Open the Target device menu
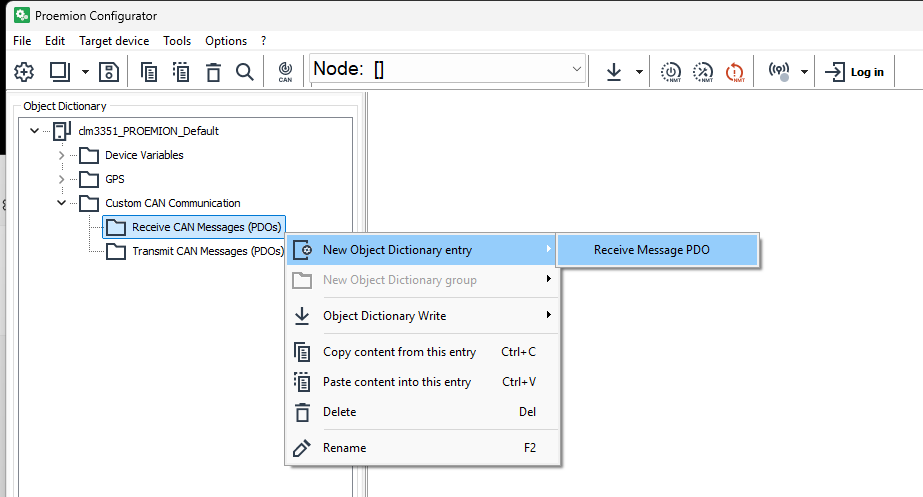 click(114, 41)
